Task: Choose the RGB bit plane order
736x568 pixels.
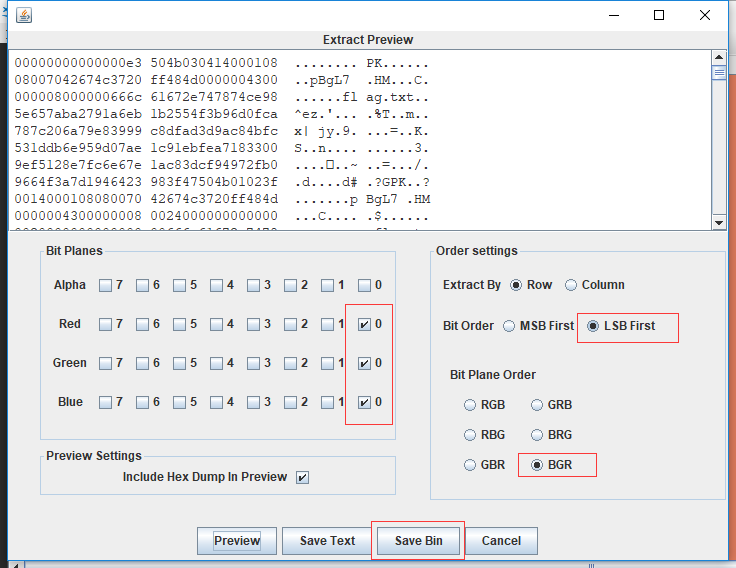Action: (x=470, y=405)
